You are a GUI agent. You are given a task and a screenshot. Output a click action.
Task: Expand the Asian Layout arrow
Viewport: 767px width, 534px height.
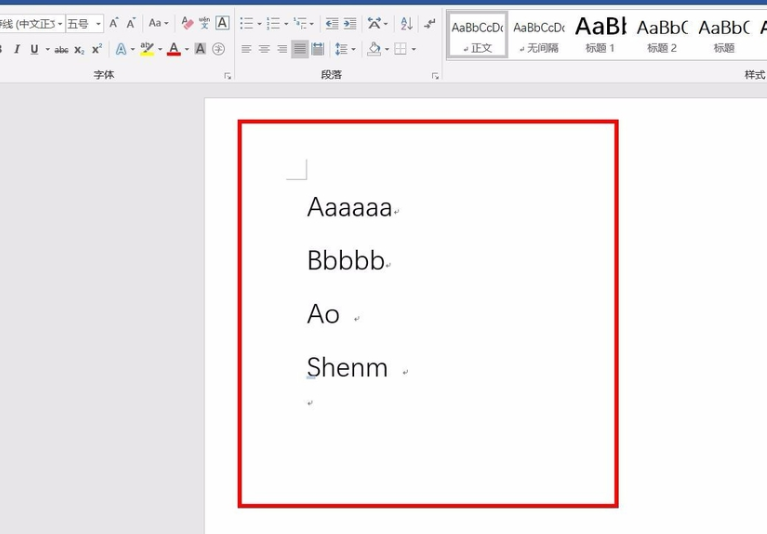pyautogui.click(x=386, y=23)
